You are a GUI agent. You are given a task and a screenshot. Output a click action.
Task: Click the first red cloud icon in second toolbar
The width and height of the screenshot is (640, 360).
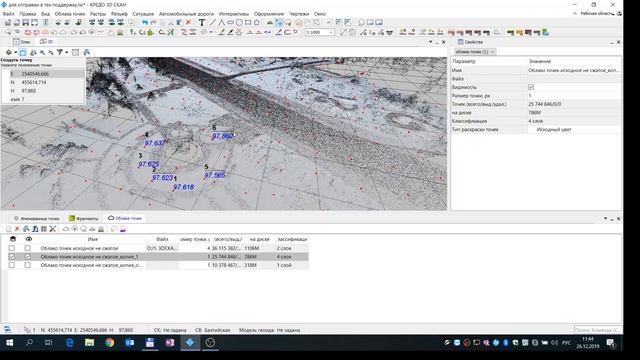coord(27,32)
